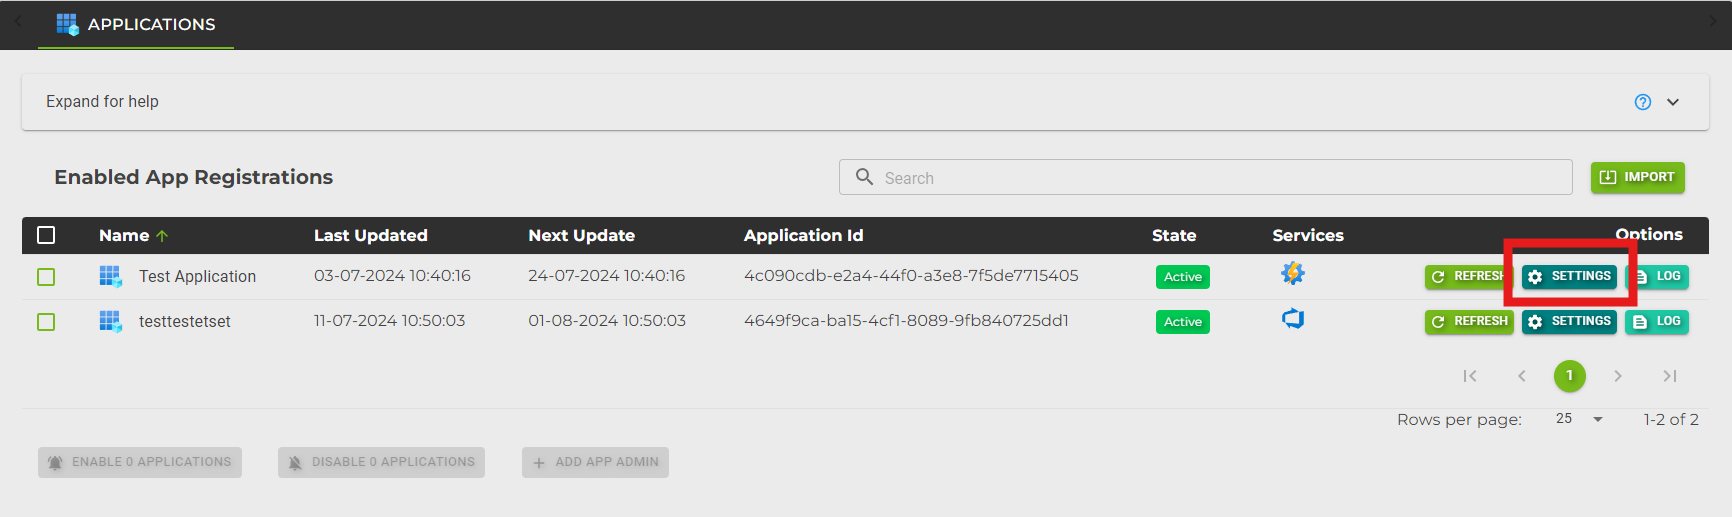
Task: Click the help question mark icon
Action: 1643,102
